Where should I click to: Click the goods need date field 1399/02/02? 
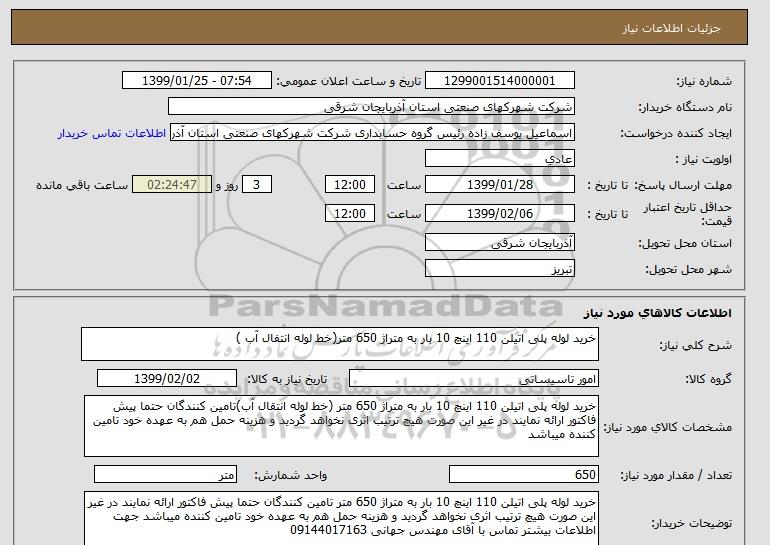pos(167,379)
